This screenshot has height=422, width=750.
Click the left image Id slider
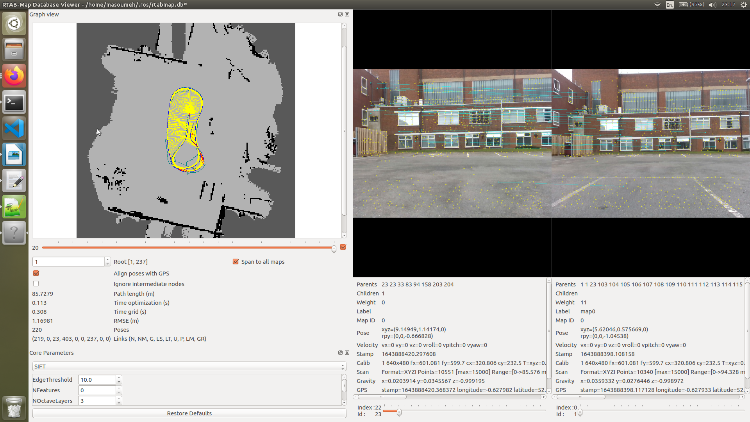point(399,413)
